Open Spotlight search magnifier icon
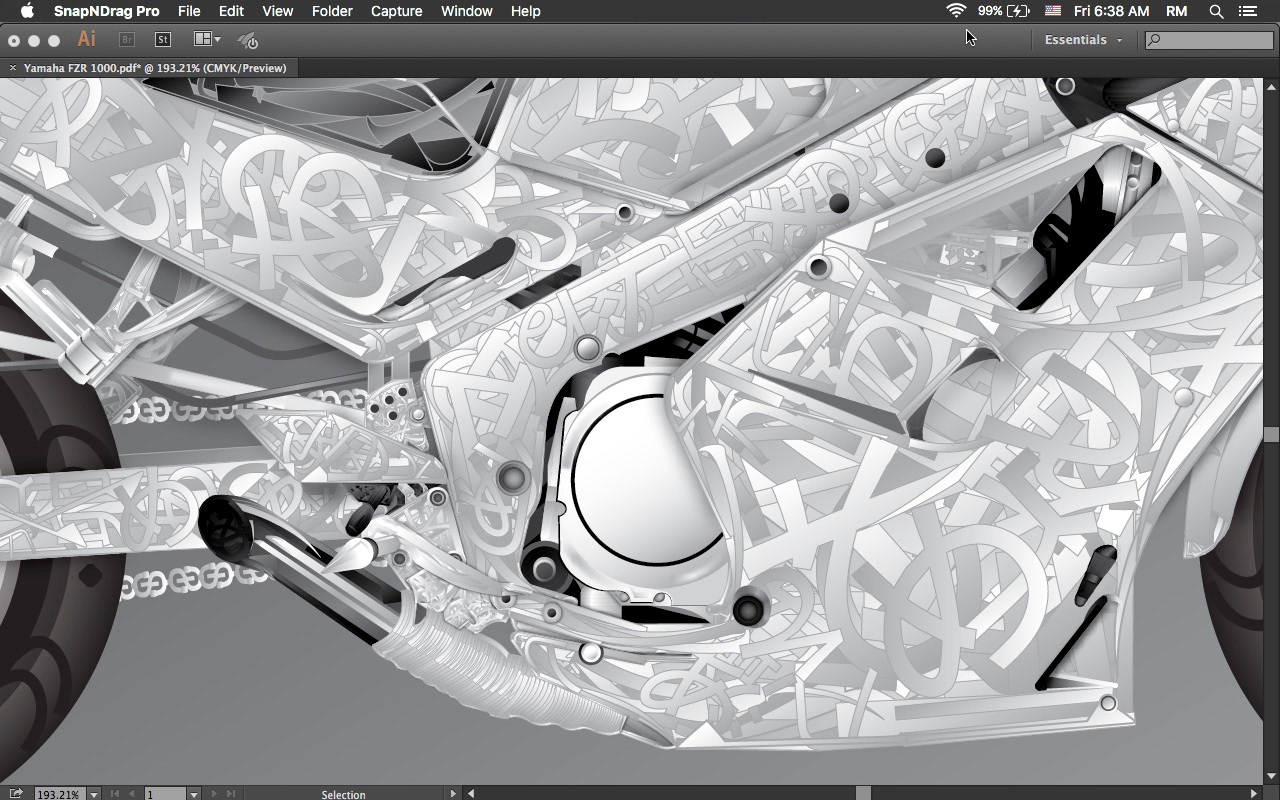1280x800 pixels. 1216,11
